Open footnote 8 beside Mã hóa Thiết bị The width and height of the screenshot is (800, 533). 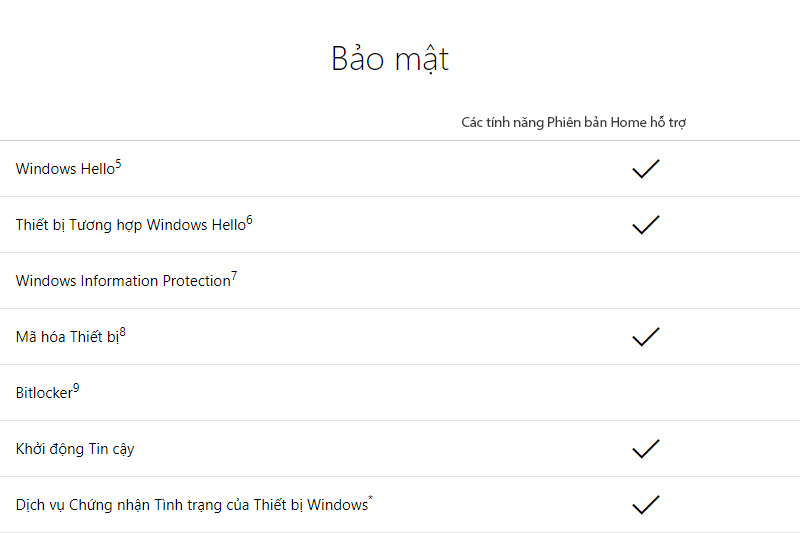[122, 333]
